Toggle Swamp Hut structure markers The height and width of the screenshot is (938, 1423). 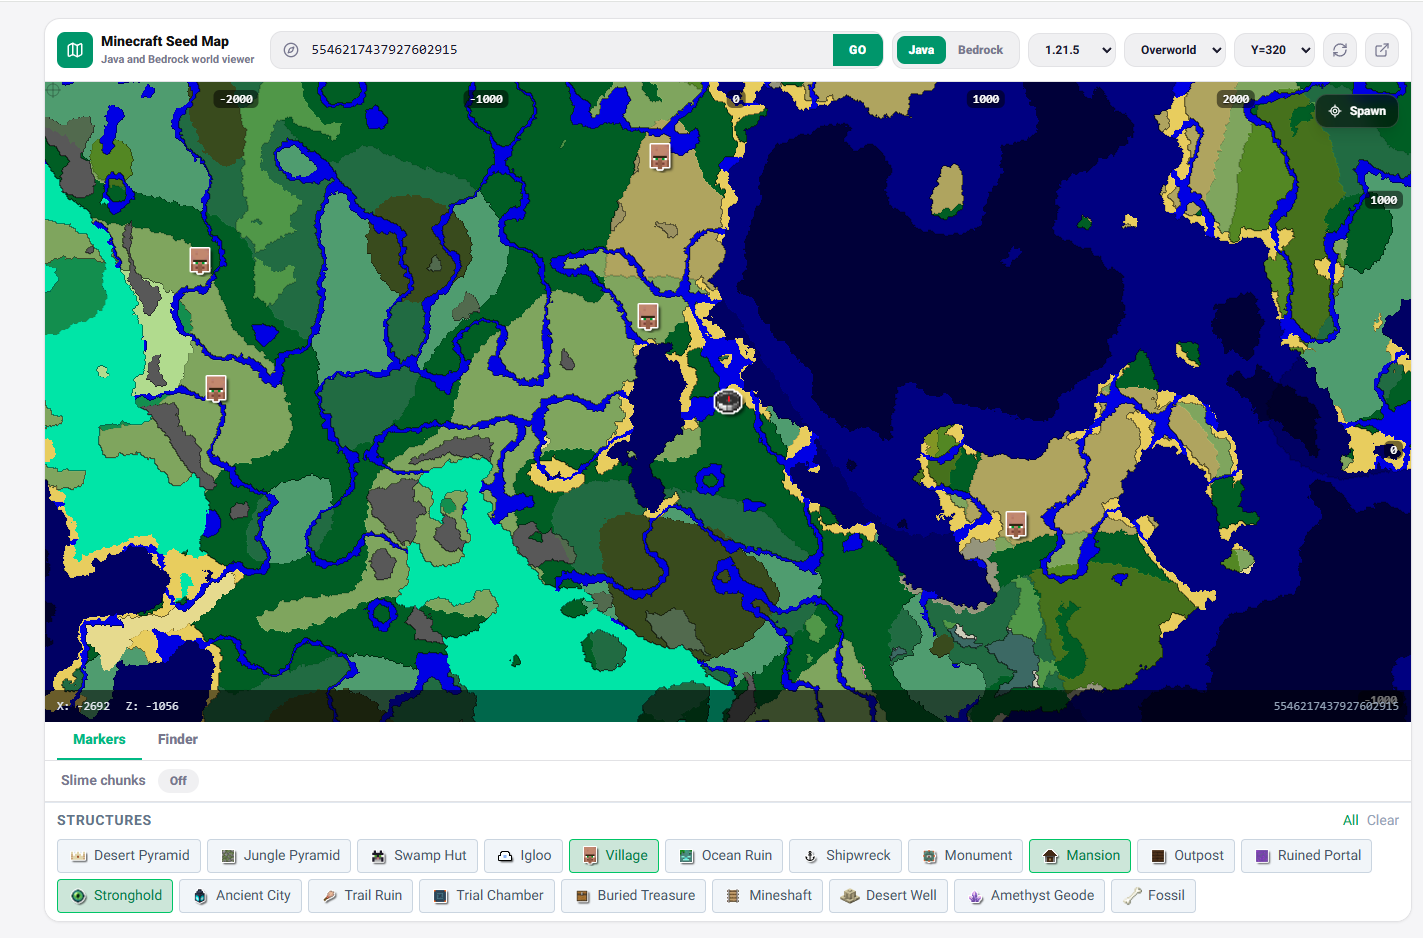click(x=418, y=856)
